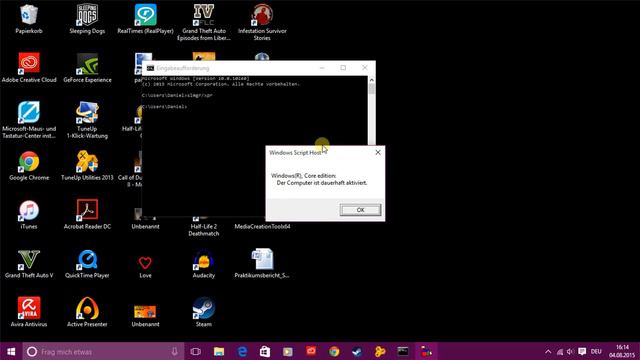Viewport: 640px width, 360px height.
Task: Select the MediaCreationTool64 desktop label
Action: coord(262,227)
